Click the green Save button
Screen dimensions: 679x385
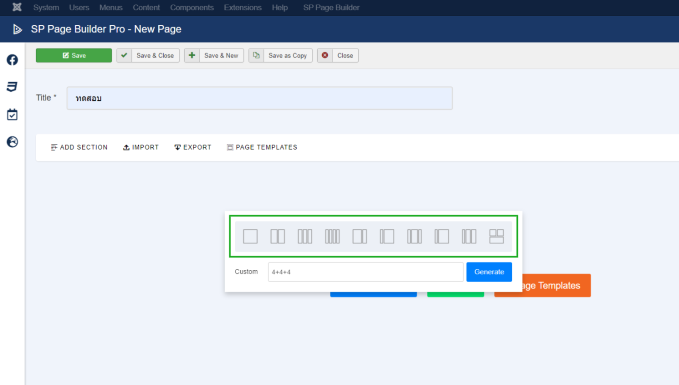pos(74,55)
